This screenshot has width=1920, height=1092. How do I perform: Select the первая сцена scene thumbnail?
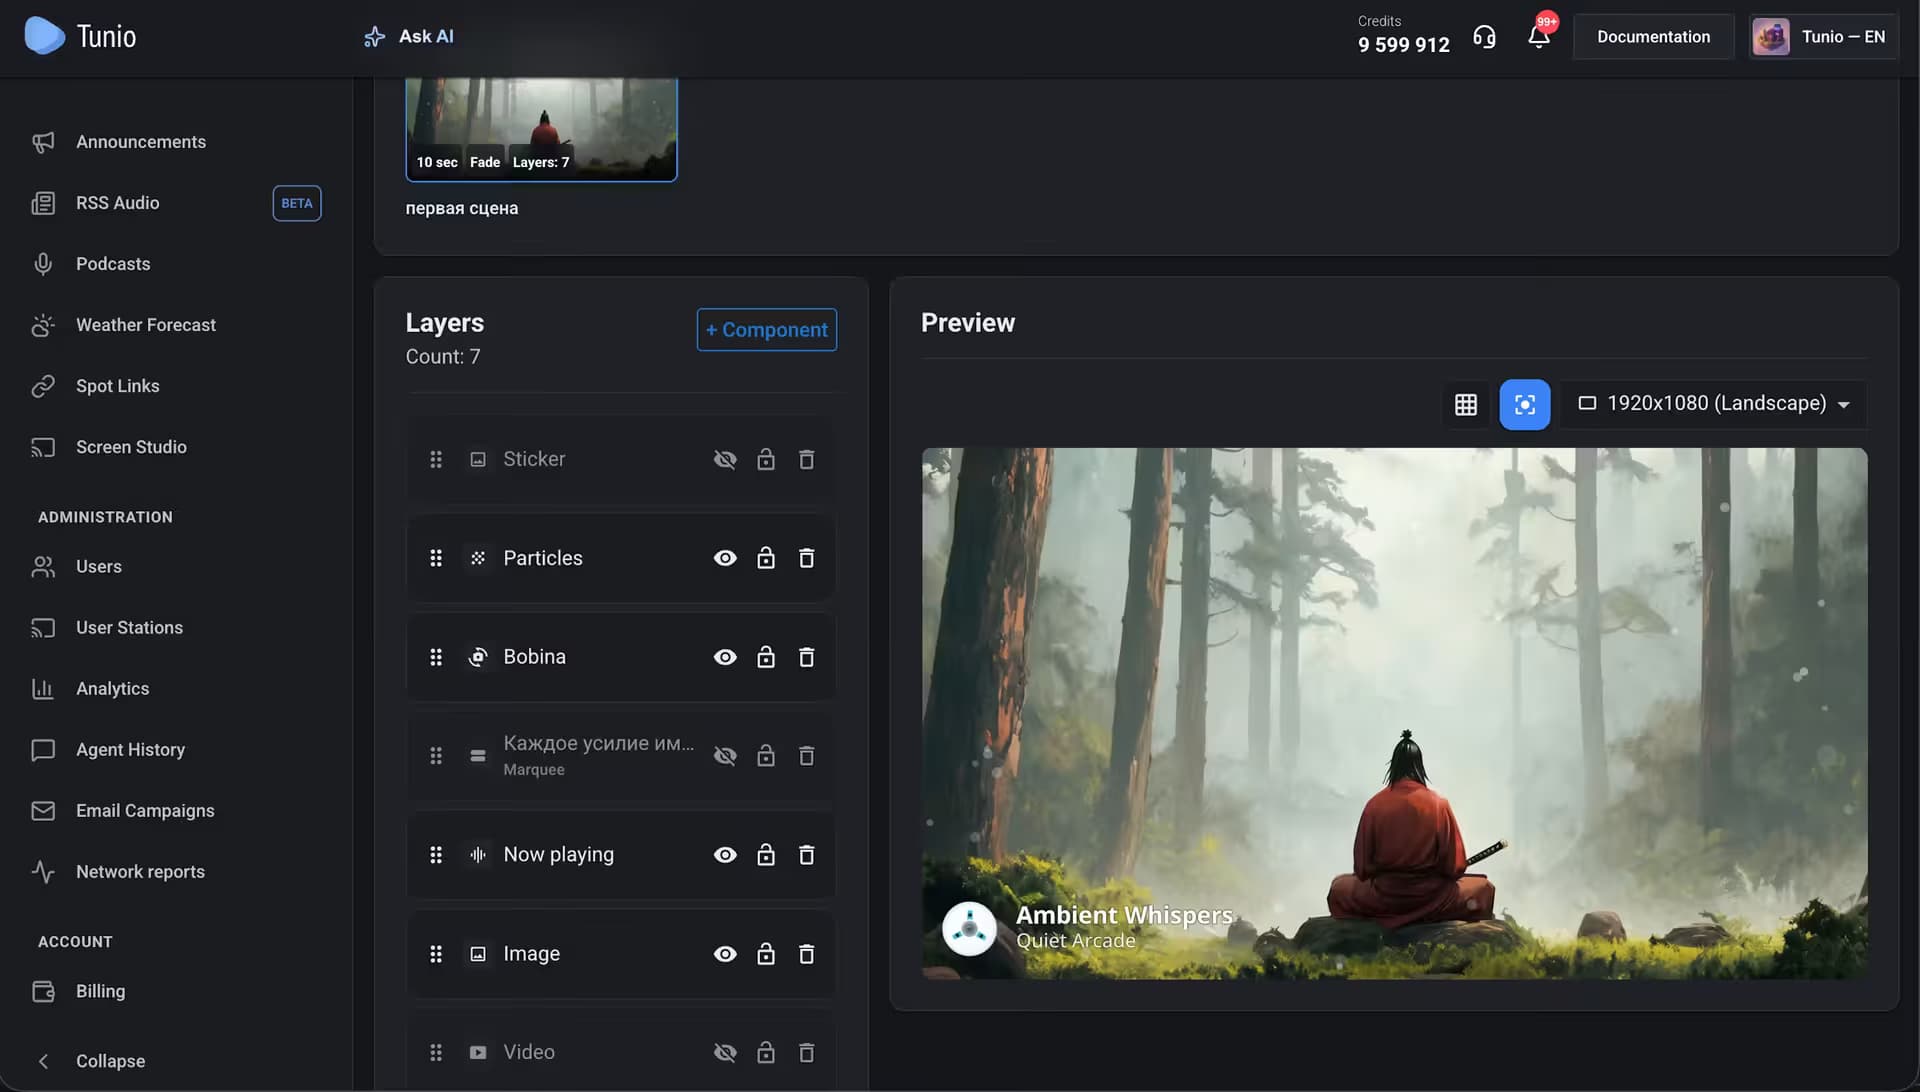click(x=541, y=129)
